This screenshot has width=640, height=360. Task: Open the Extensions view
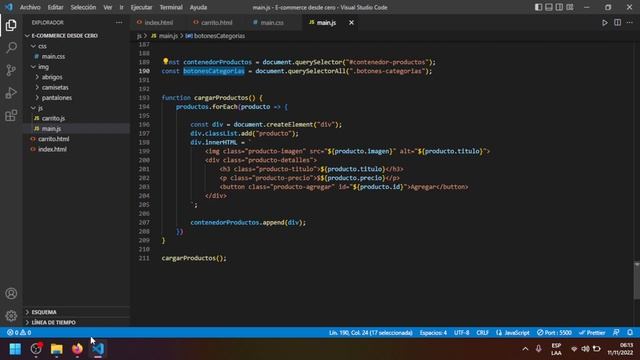(x=11, y=115)
